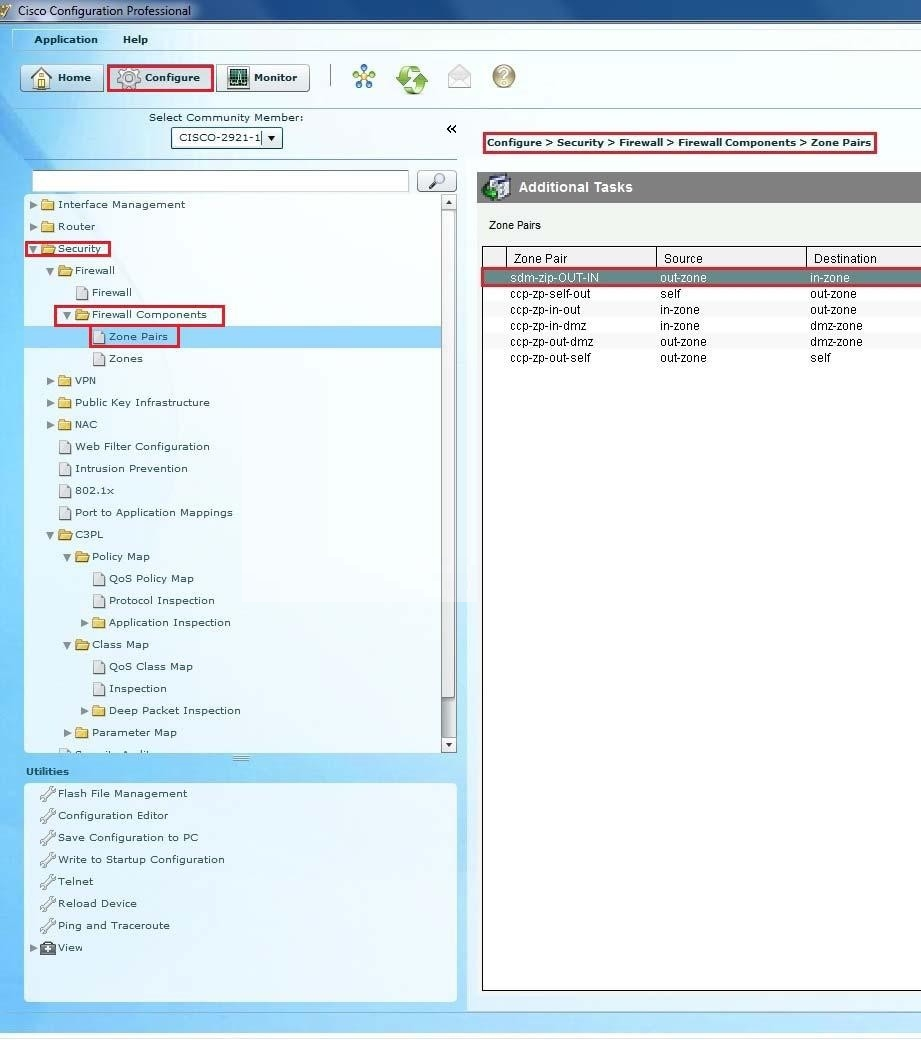Sort by the Zone Pair column header
The width and height of the screenshot is (921, 1040).
[x=581, y=258]
